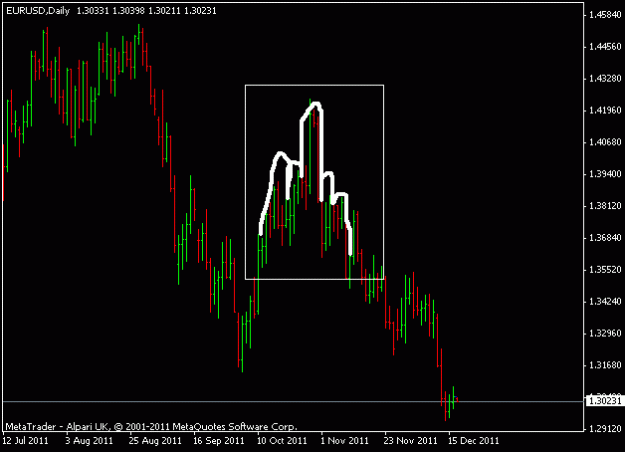This screenshot has height=452, width=625.
Task: Click the 1.41960 price axis label
Action: click(605, 110)
